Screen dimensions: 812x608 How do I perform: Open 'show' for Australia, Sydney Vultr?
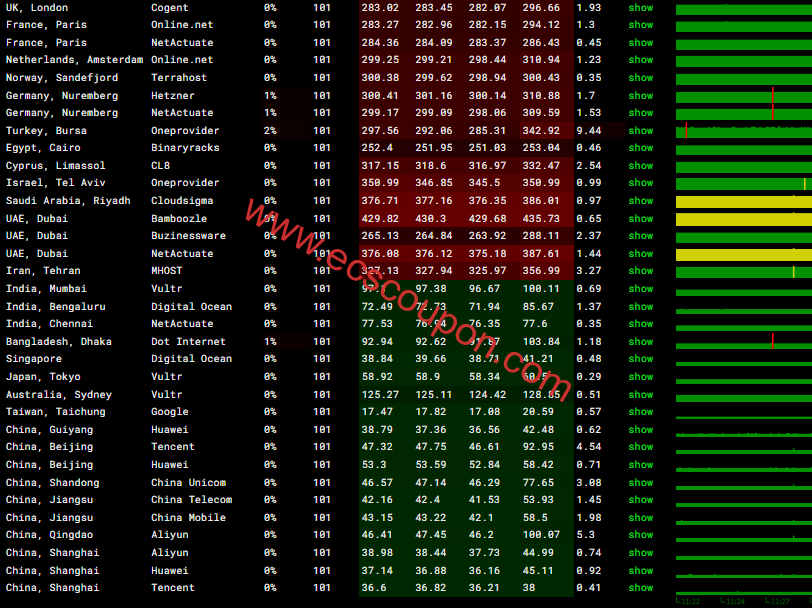click(x=641, y=395)
